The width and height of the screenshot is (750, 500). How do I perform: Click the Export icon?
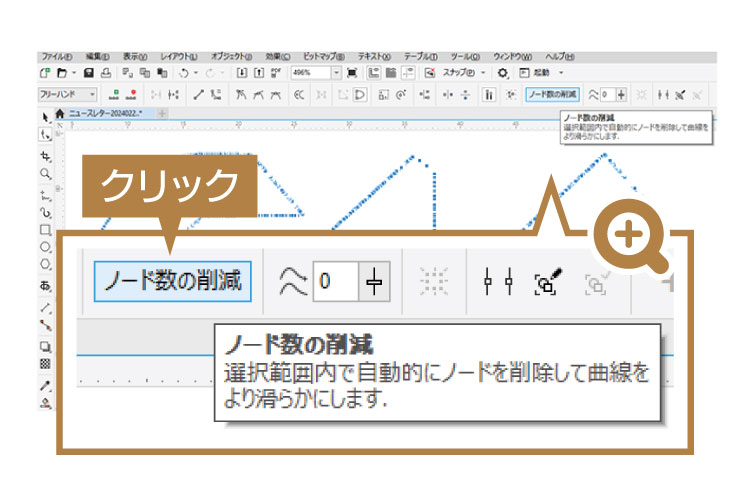coord(259,73)
